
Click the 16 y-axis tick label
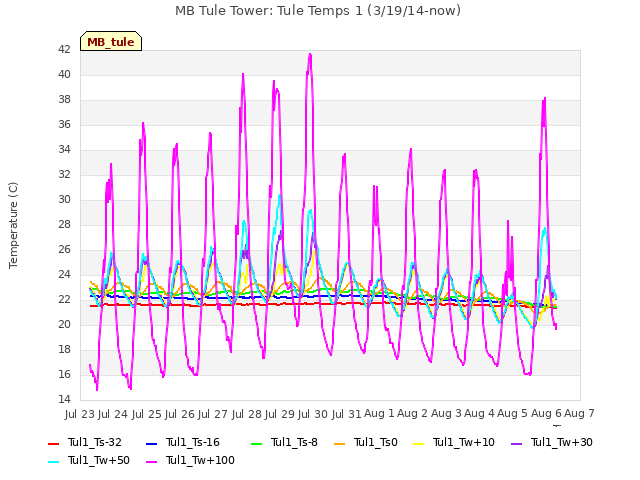(x=64, y=374)
